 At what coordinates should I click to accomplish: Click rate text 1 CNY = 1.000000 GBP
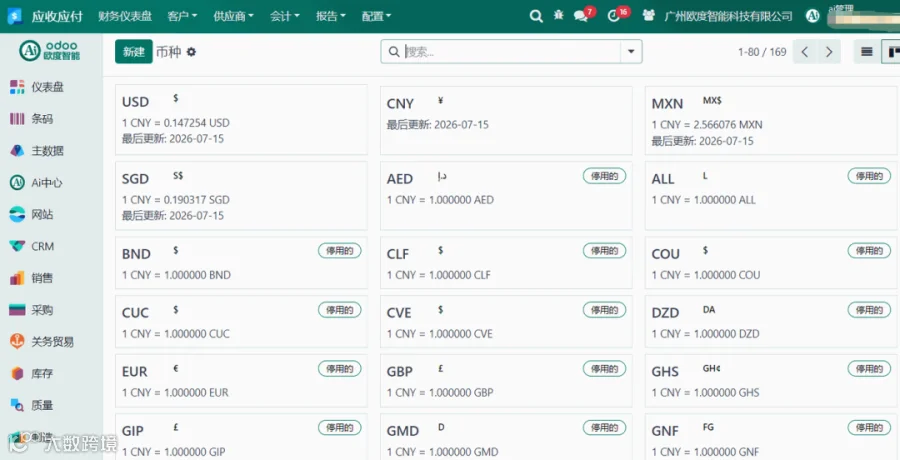tap(440, 393)
